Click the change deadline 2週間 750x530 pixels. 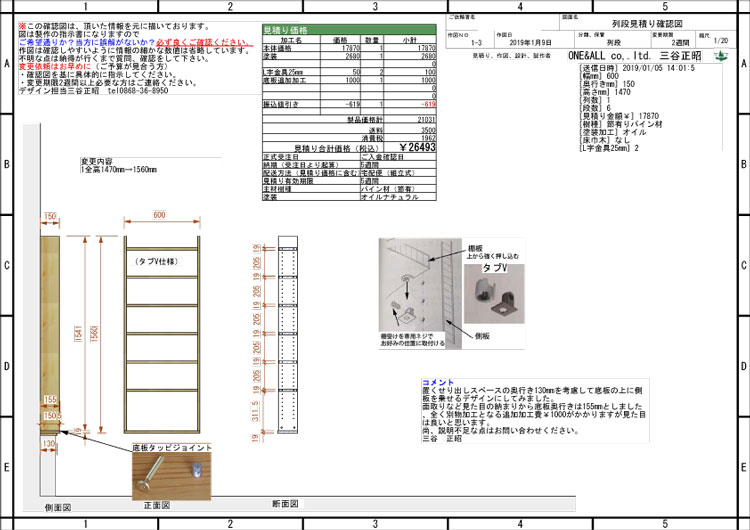click(680, 43)
